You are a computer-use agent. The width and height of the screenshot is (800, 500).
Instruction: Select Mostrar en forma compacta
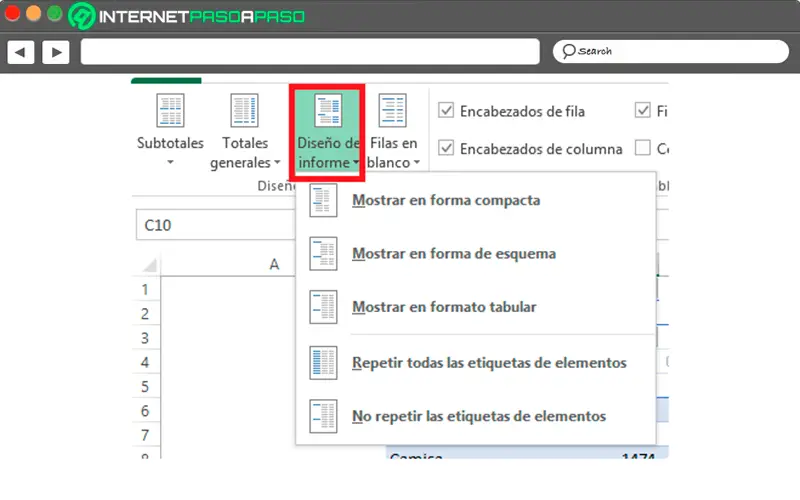pyautogui.click(x=476, y=200)
